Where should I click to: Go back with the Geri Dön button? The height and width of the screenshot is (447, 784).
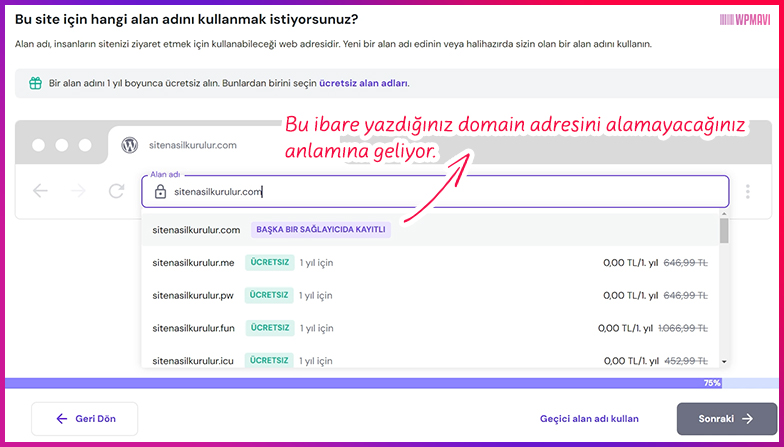84,418
